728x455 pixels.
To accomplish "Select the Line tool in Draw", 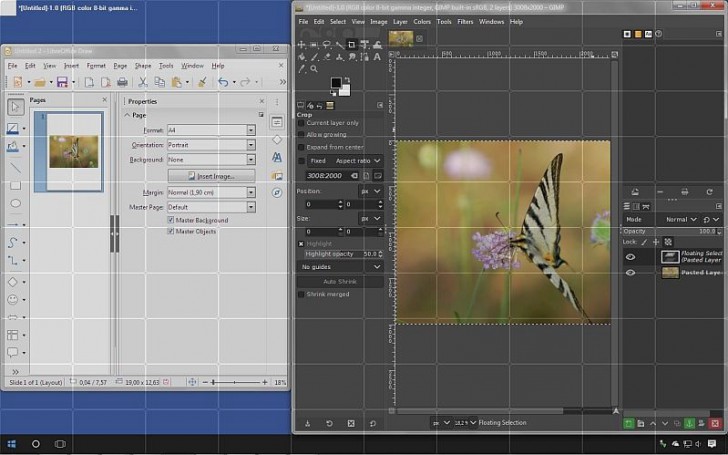I will (15, 167).
